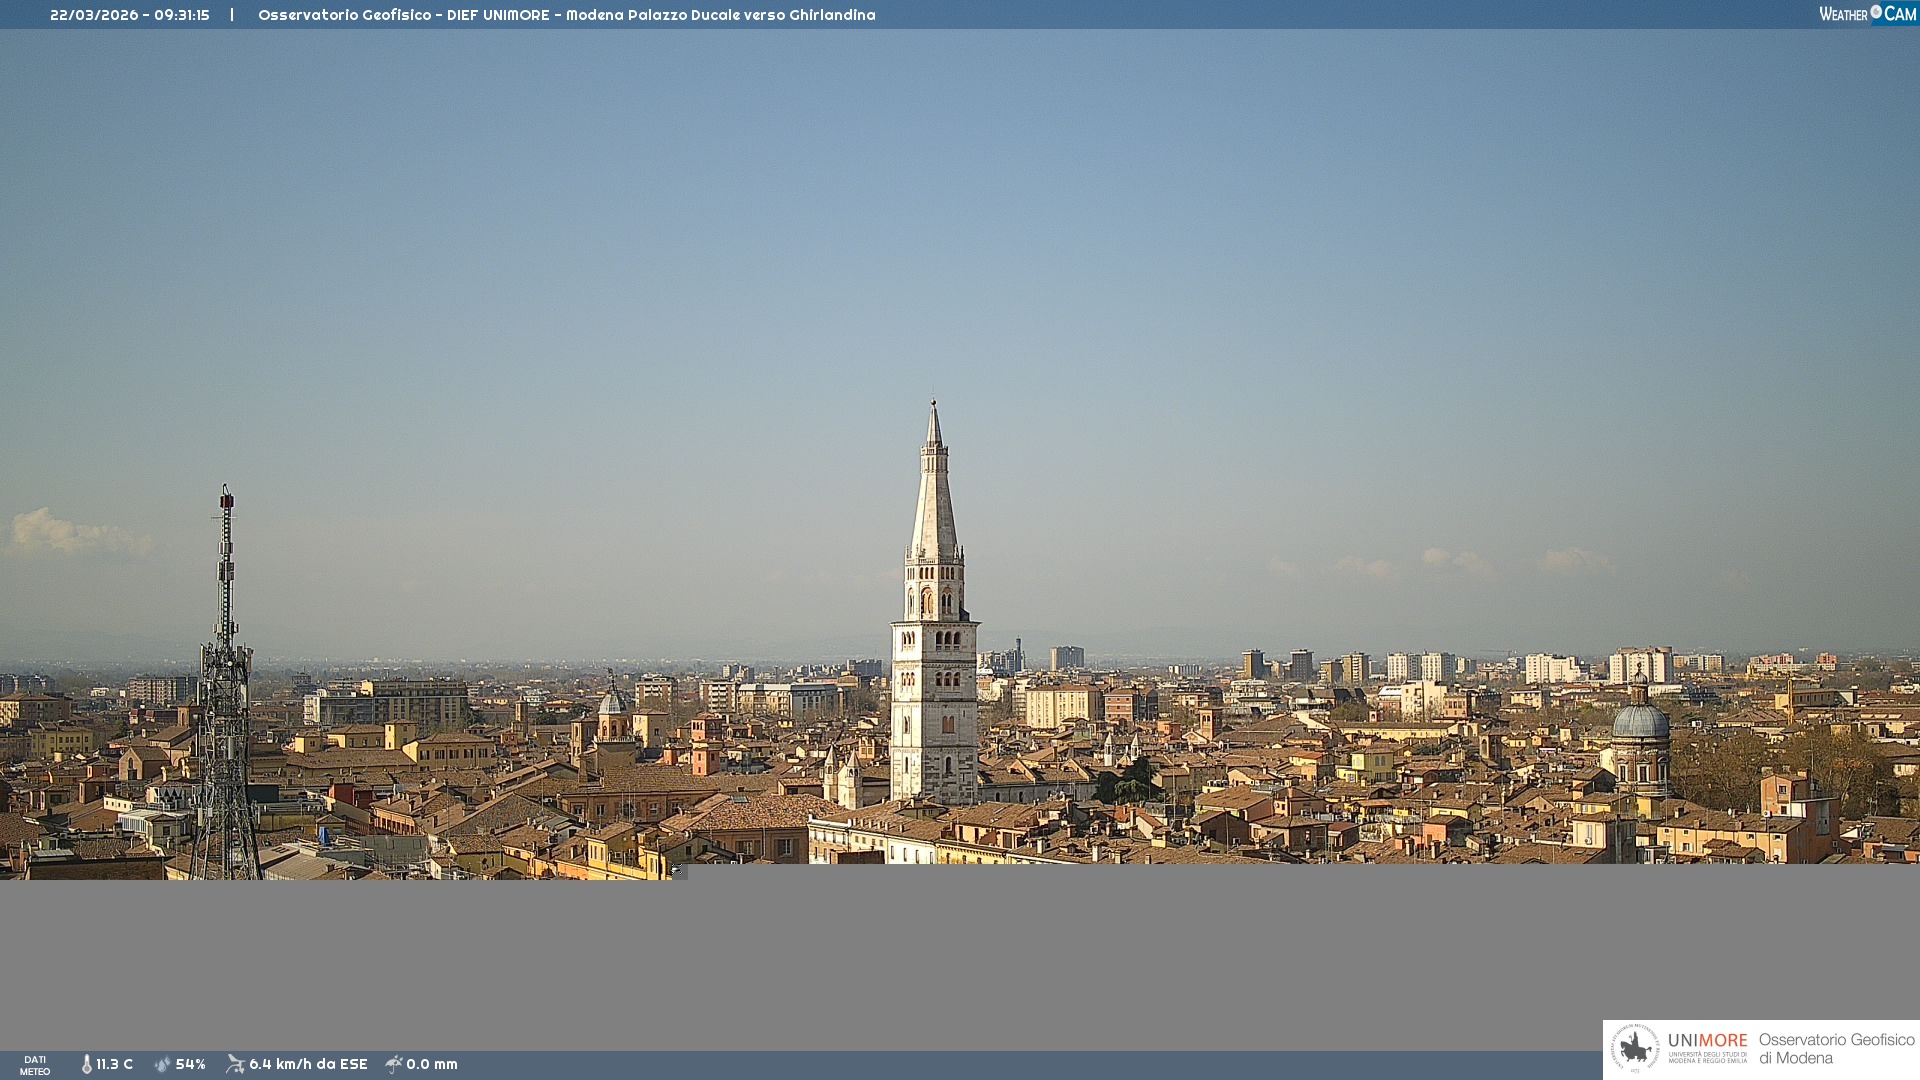Click the UNIMORE university seal emblem
Image resolution: width=1920 pixels, height=1080 pixels.
tap(1635, 1049)
